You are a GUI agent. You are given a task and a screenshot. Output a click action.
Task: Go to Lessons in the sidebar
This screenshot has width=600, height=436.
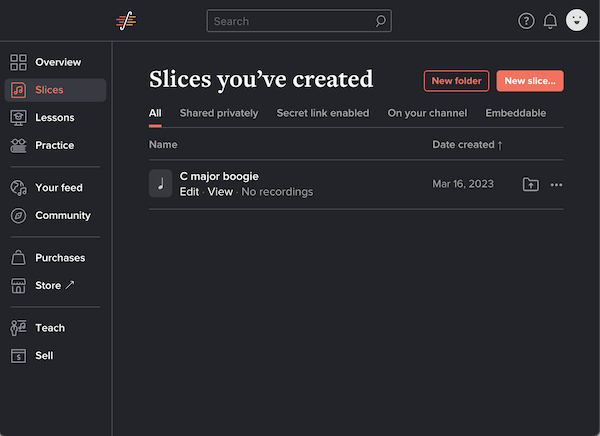(x=54, y=117)
